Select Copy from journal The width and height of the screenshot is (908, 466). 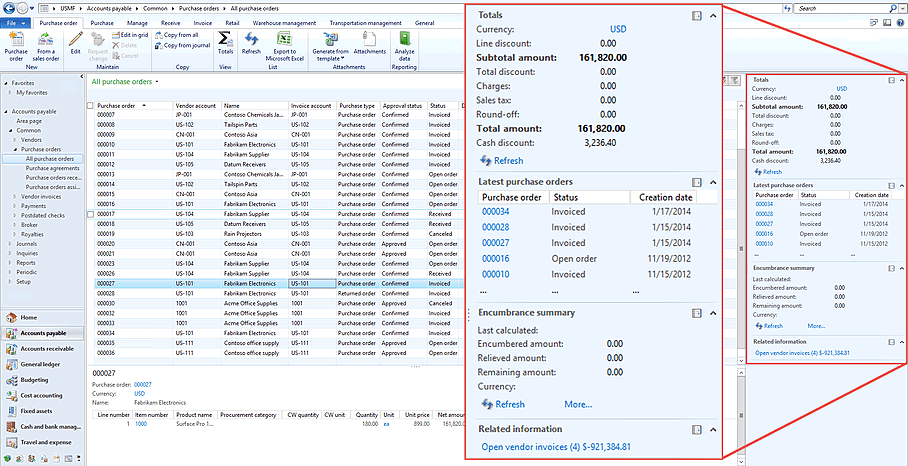pos(182,45)
